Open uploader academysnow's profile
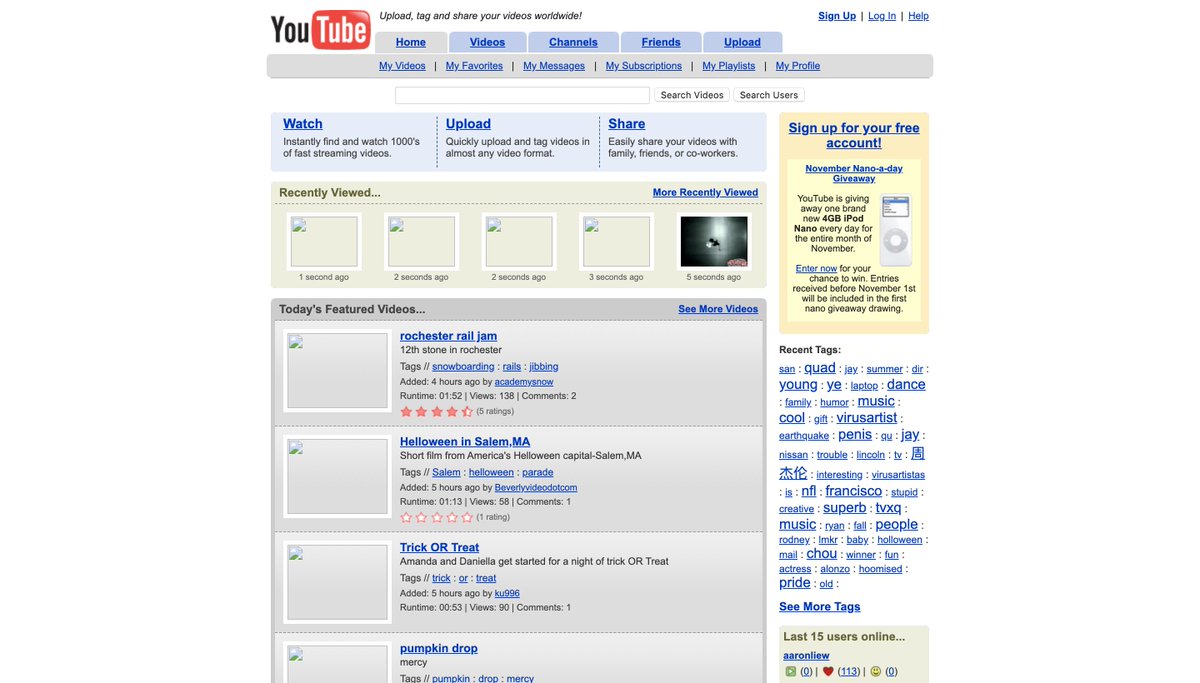This screenshot has height=683, width=1200. pyautogui.click(x=524, y=382)
